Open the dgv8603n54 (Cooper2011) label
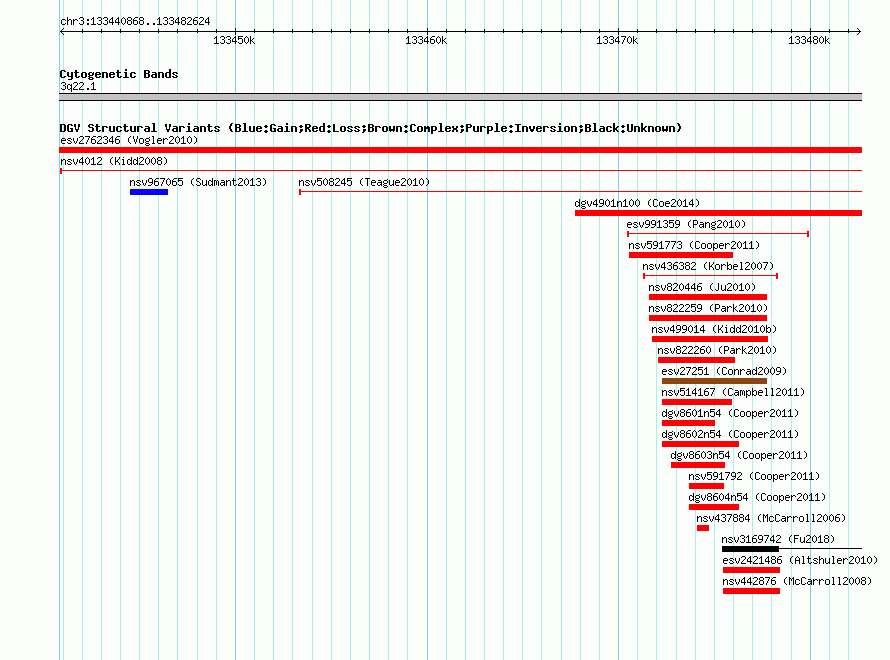Screen dimensions: 890x660 pyautogui.click(x=740, y=455)
